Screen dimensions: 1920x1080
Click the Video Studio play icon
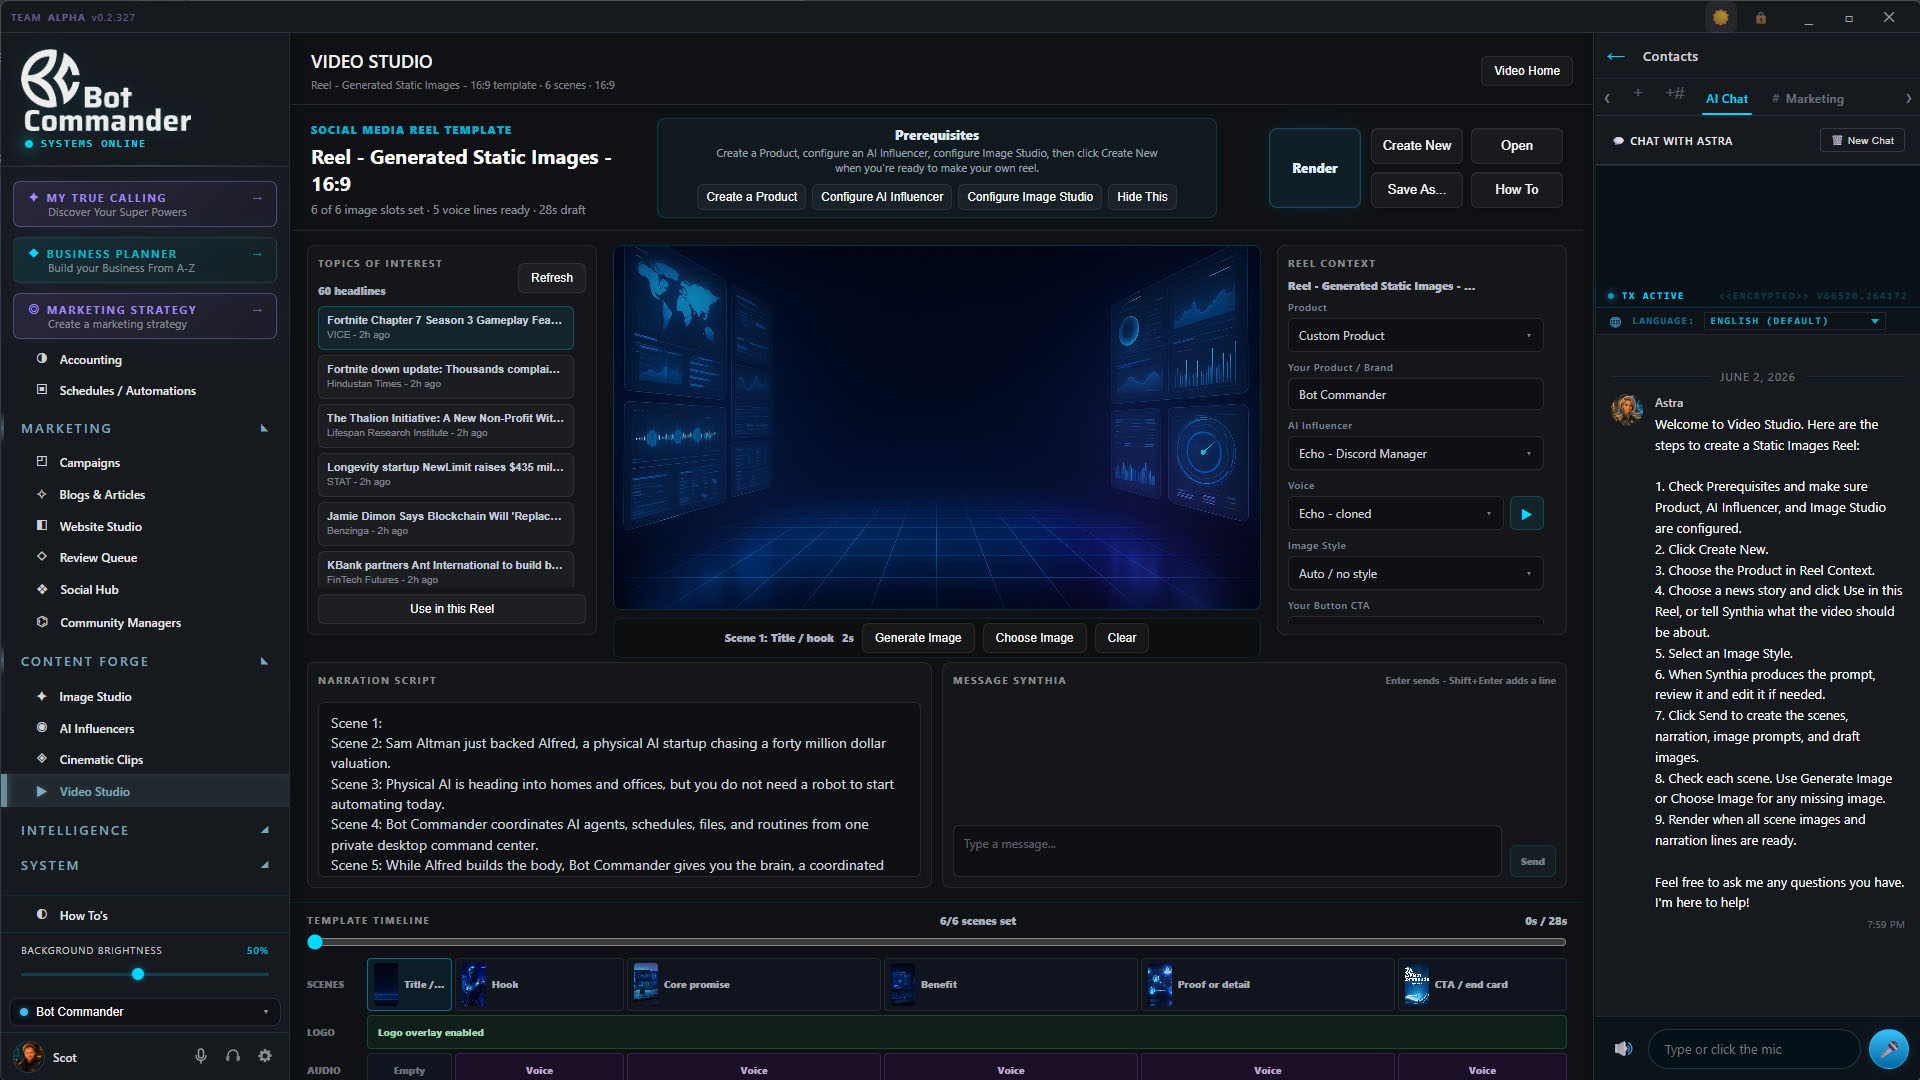click(42, 791)
